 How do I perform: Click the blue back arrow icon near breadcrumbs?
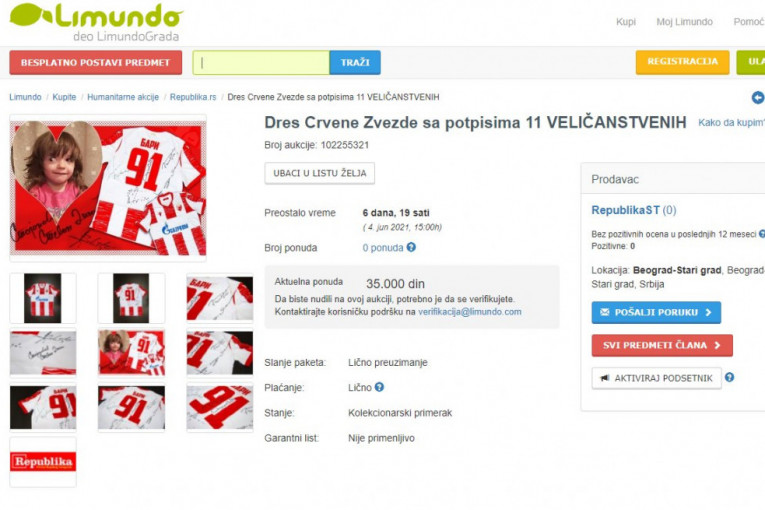pos(758,98)
